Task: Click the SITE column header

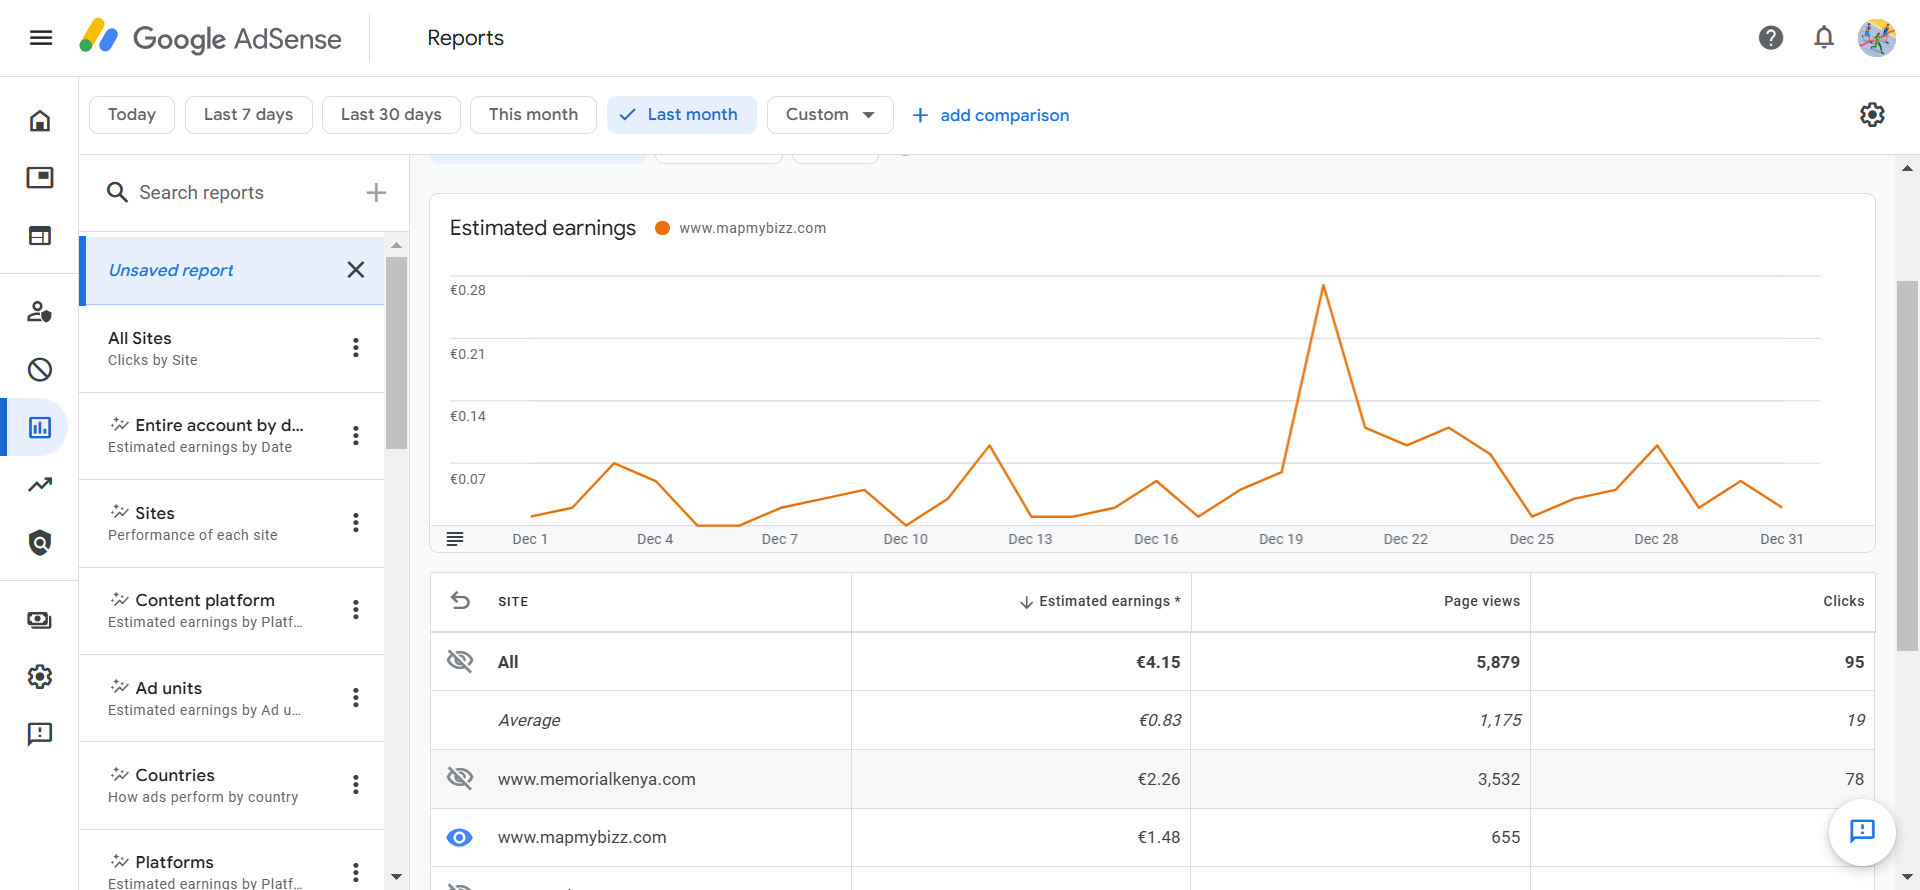Action: click(x=513, y=601)
